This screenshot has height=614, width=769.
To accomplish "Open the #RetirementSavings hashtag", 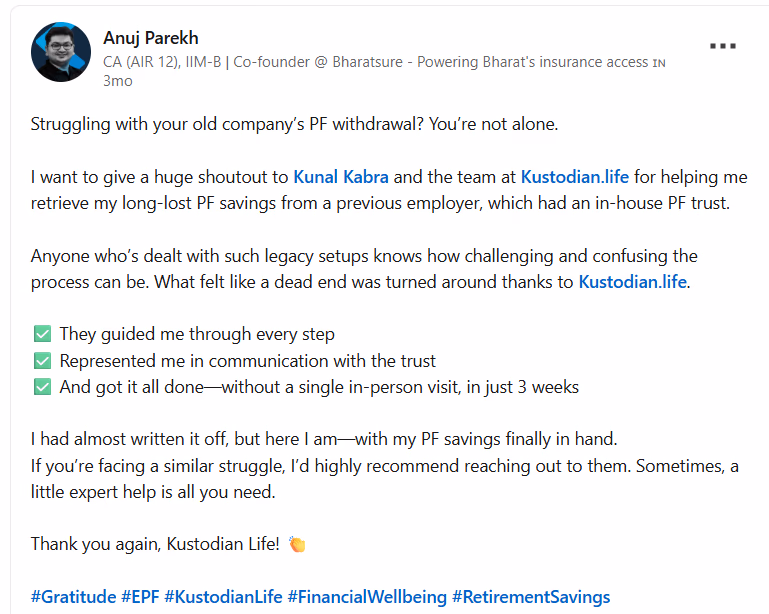I will coord(531,597).
